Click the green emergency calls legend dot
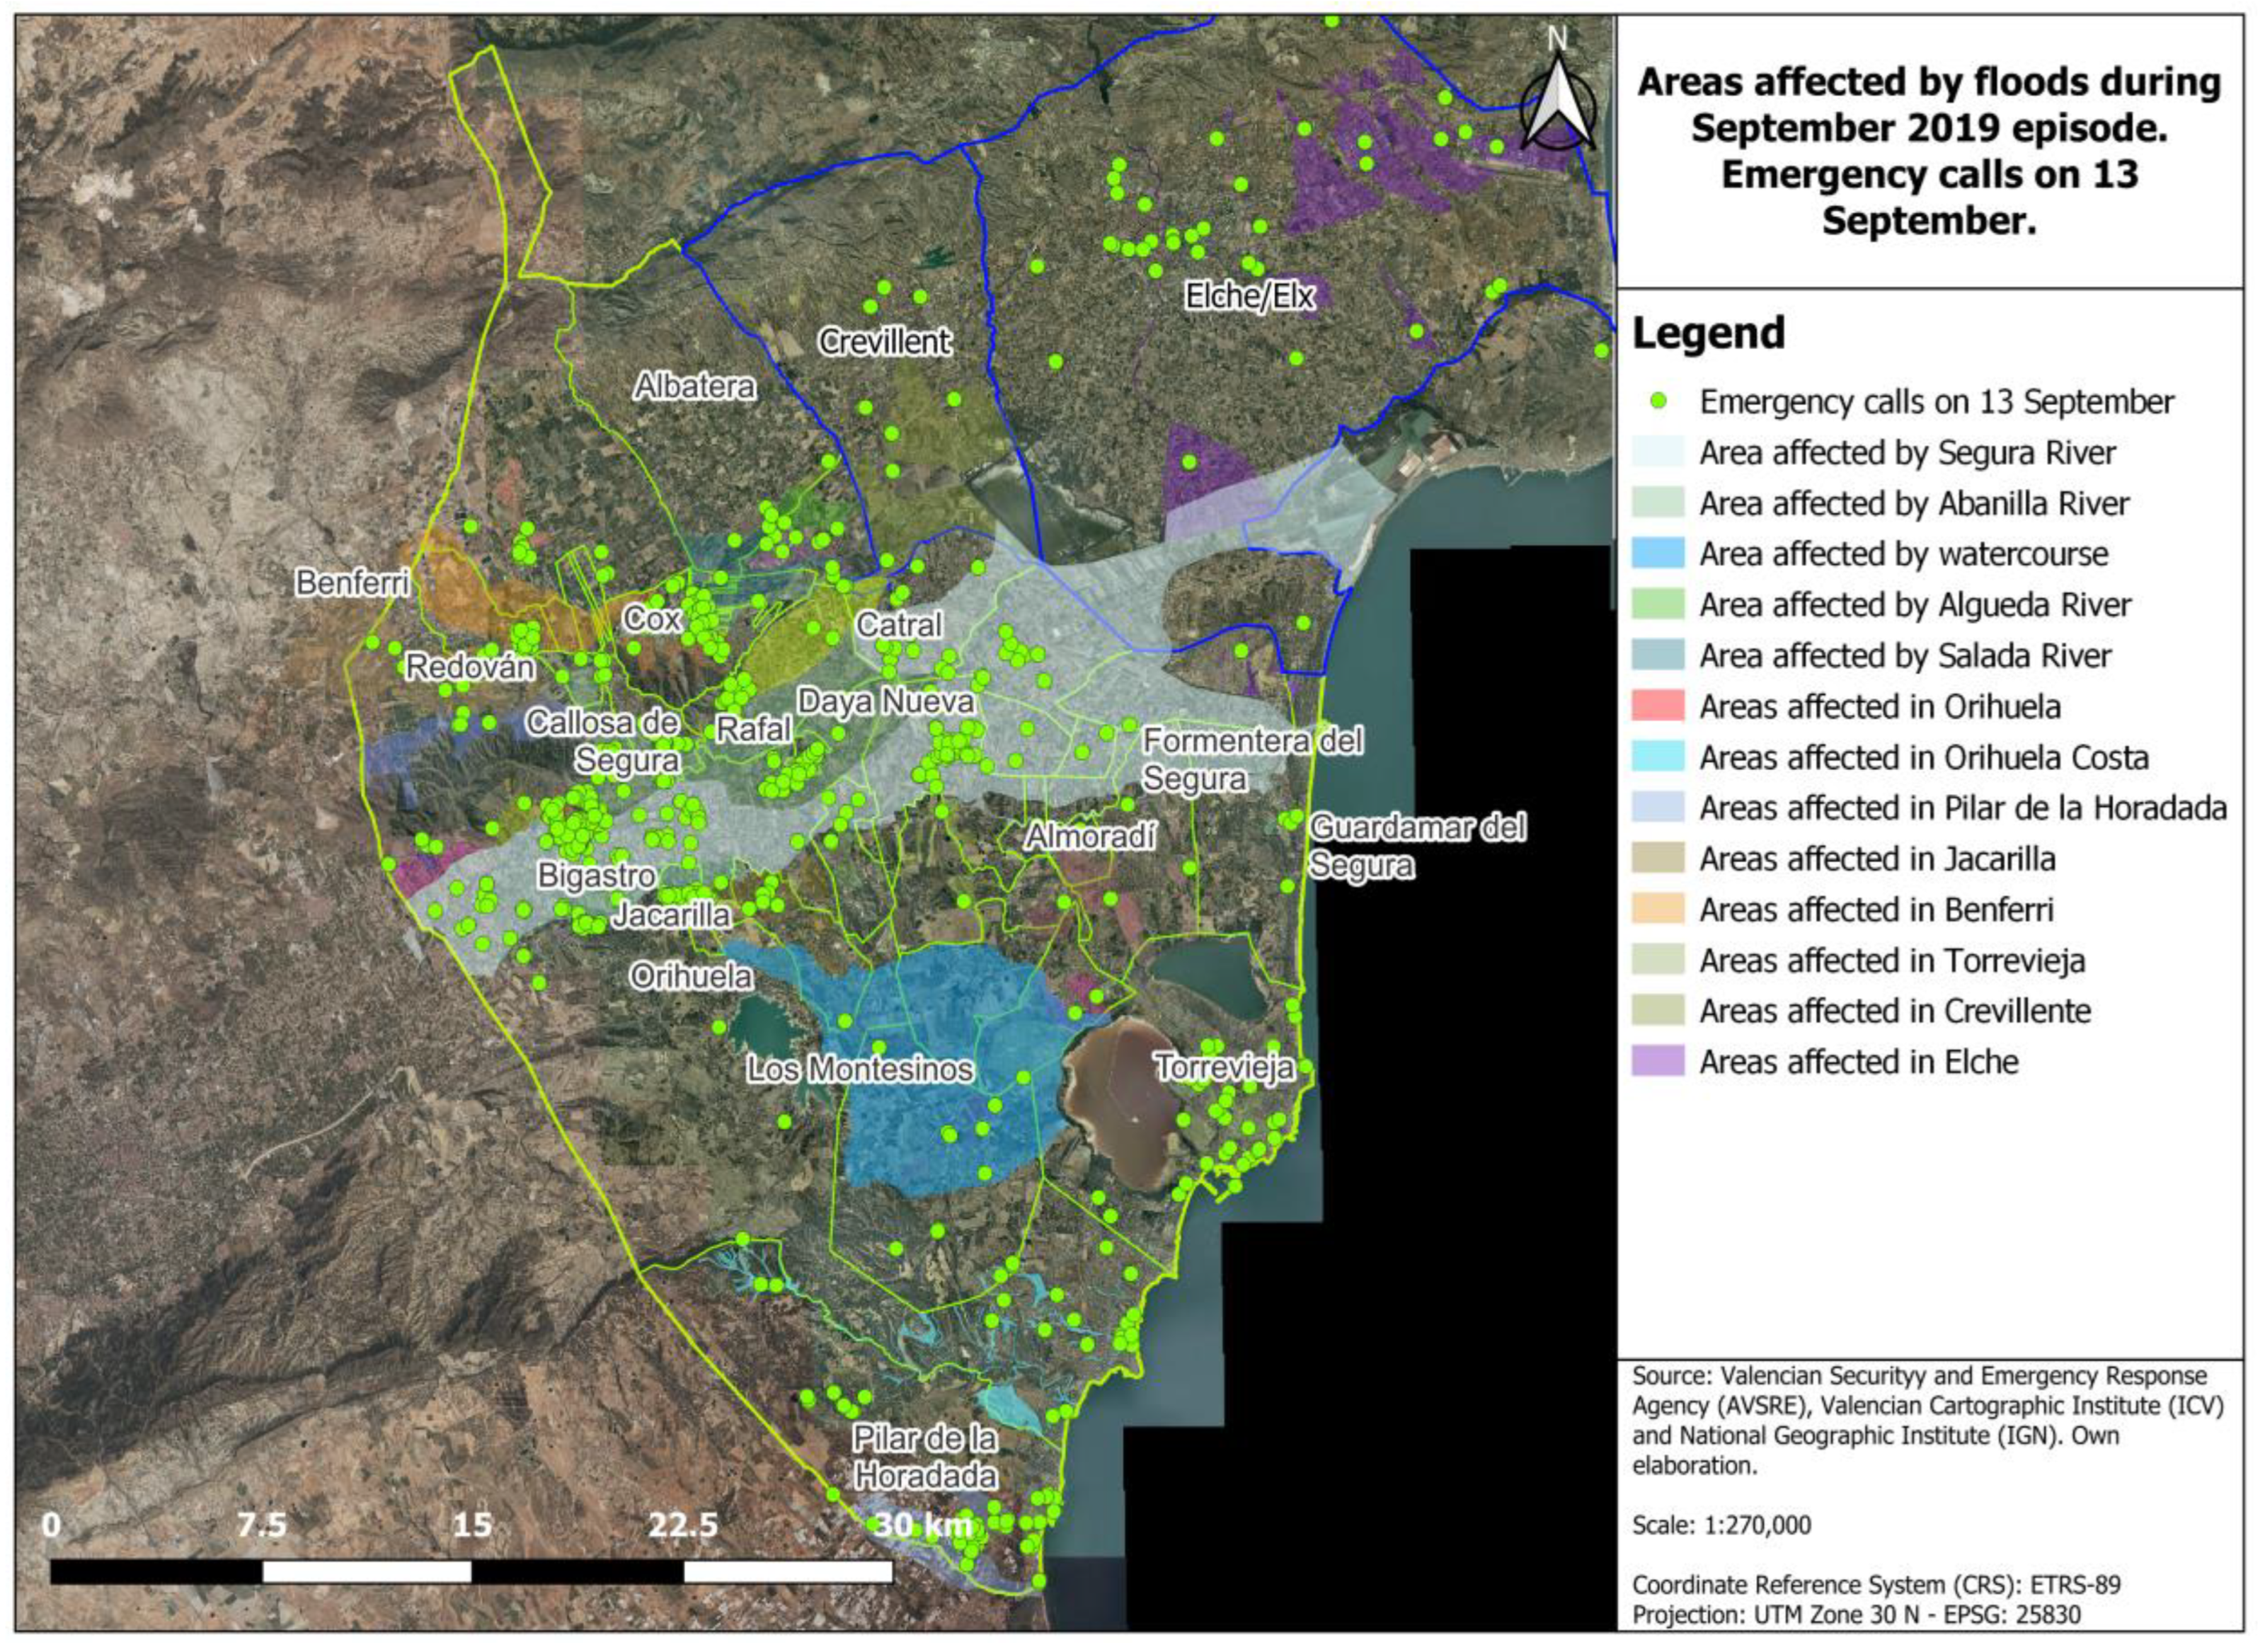Image resolution: width=2265 pixels, height=1652 pixels. pyautogui.click(x=1659, y=401)
